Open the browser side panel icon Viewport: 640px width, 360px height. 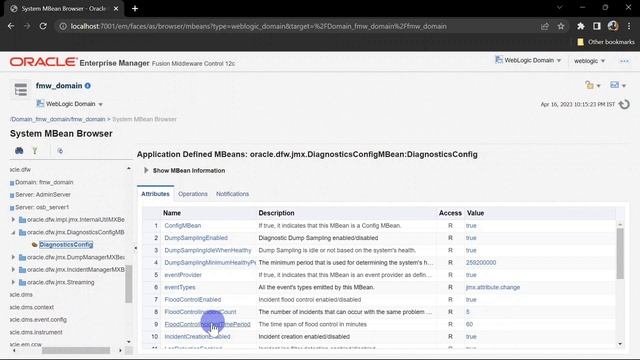(x=597, y=26)
